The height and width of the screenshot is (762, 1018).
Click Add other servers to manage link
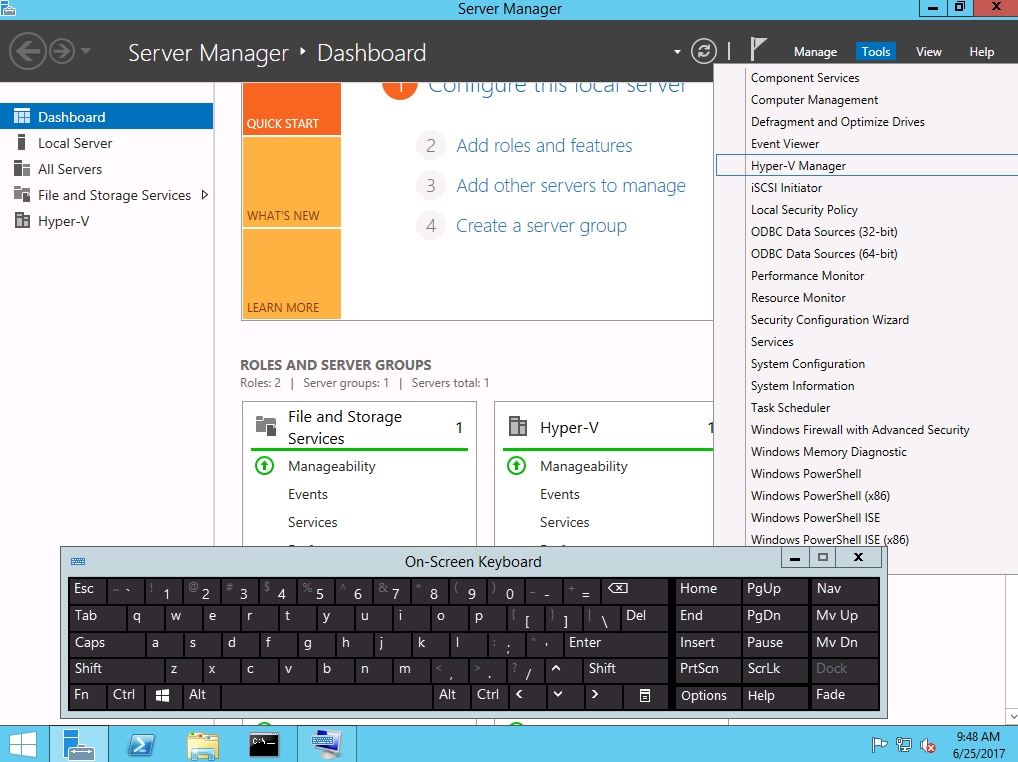[571, 186]
